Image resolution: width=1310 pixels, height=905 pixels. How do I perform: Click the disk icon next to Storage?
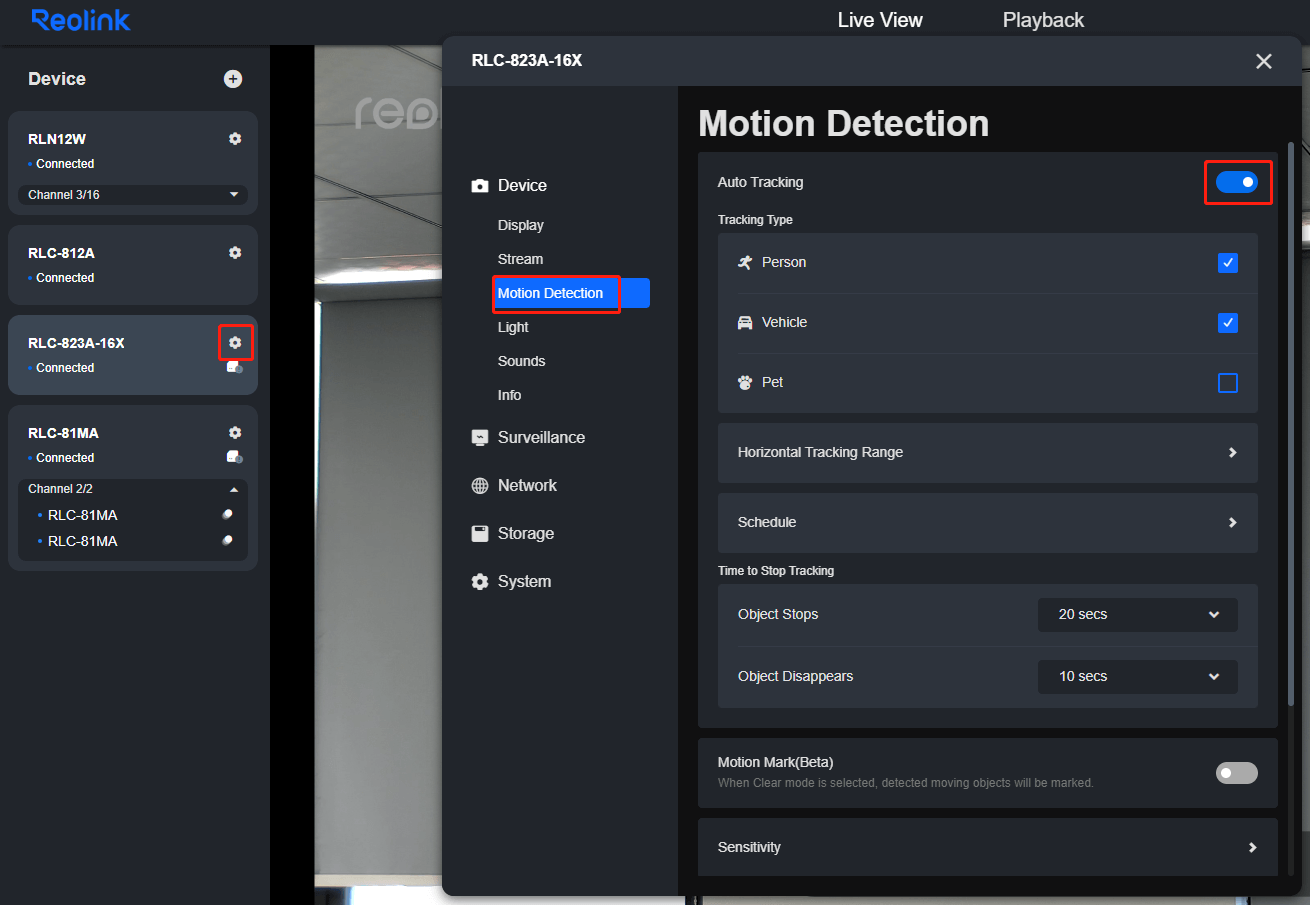coord(480,534)
